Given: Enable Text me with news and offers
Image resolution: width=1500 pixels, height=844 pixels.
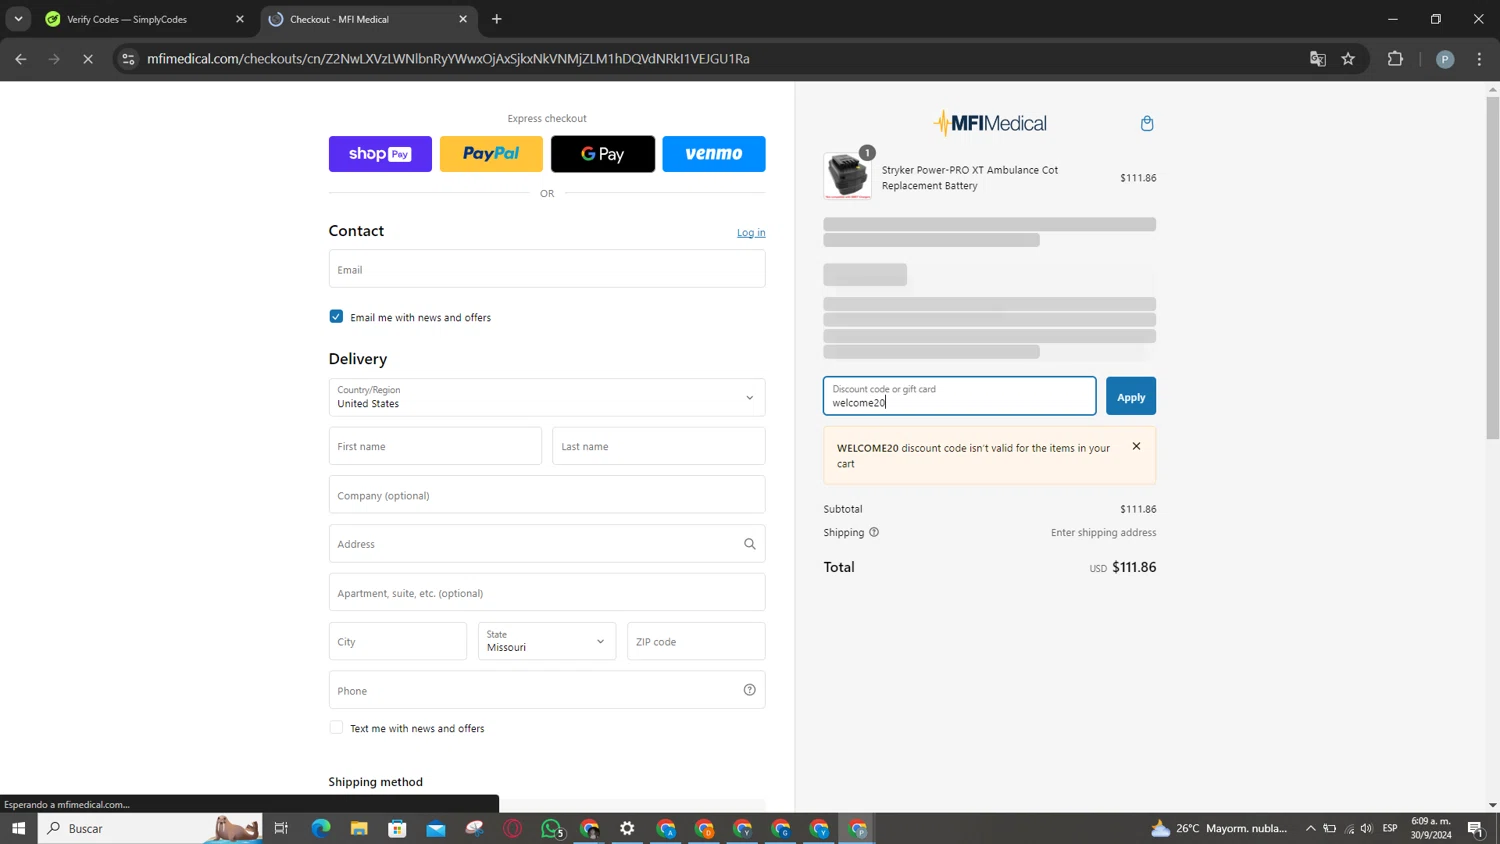Looking at the screenshot, I should click(x=336, y=728).
